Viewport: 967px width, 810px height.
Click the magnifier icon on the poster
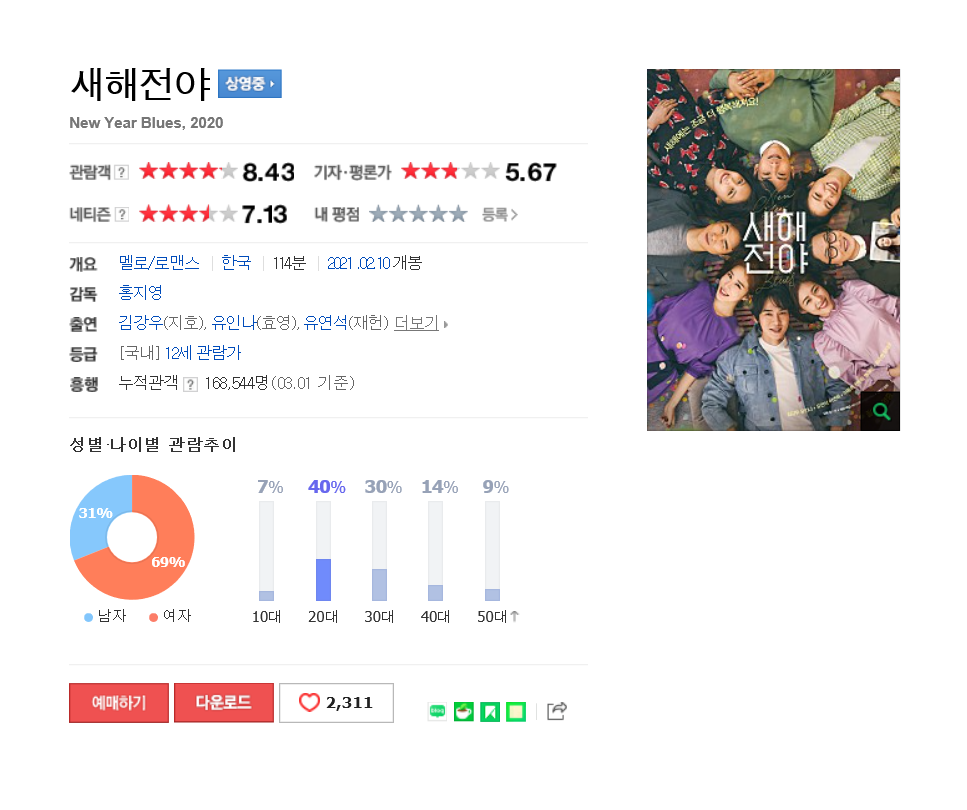(x=880, y=411)
